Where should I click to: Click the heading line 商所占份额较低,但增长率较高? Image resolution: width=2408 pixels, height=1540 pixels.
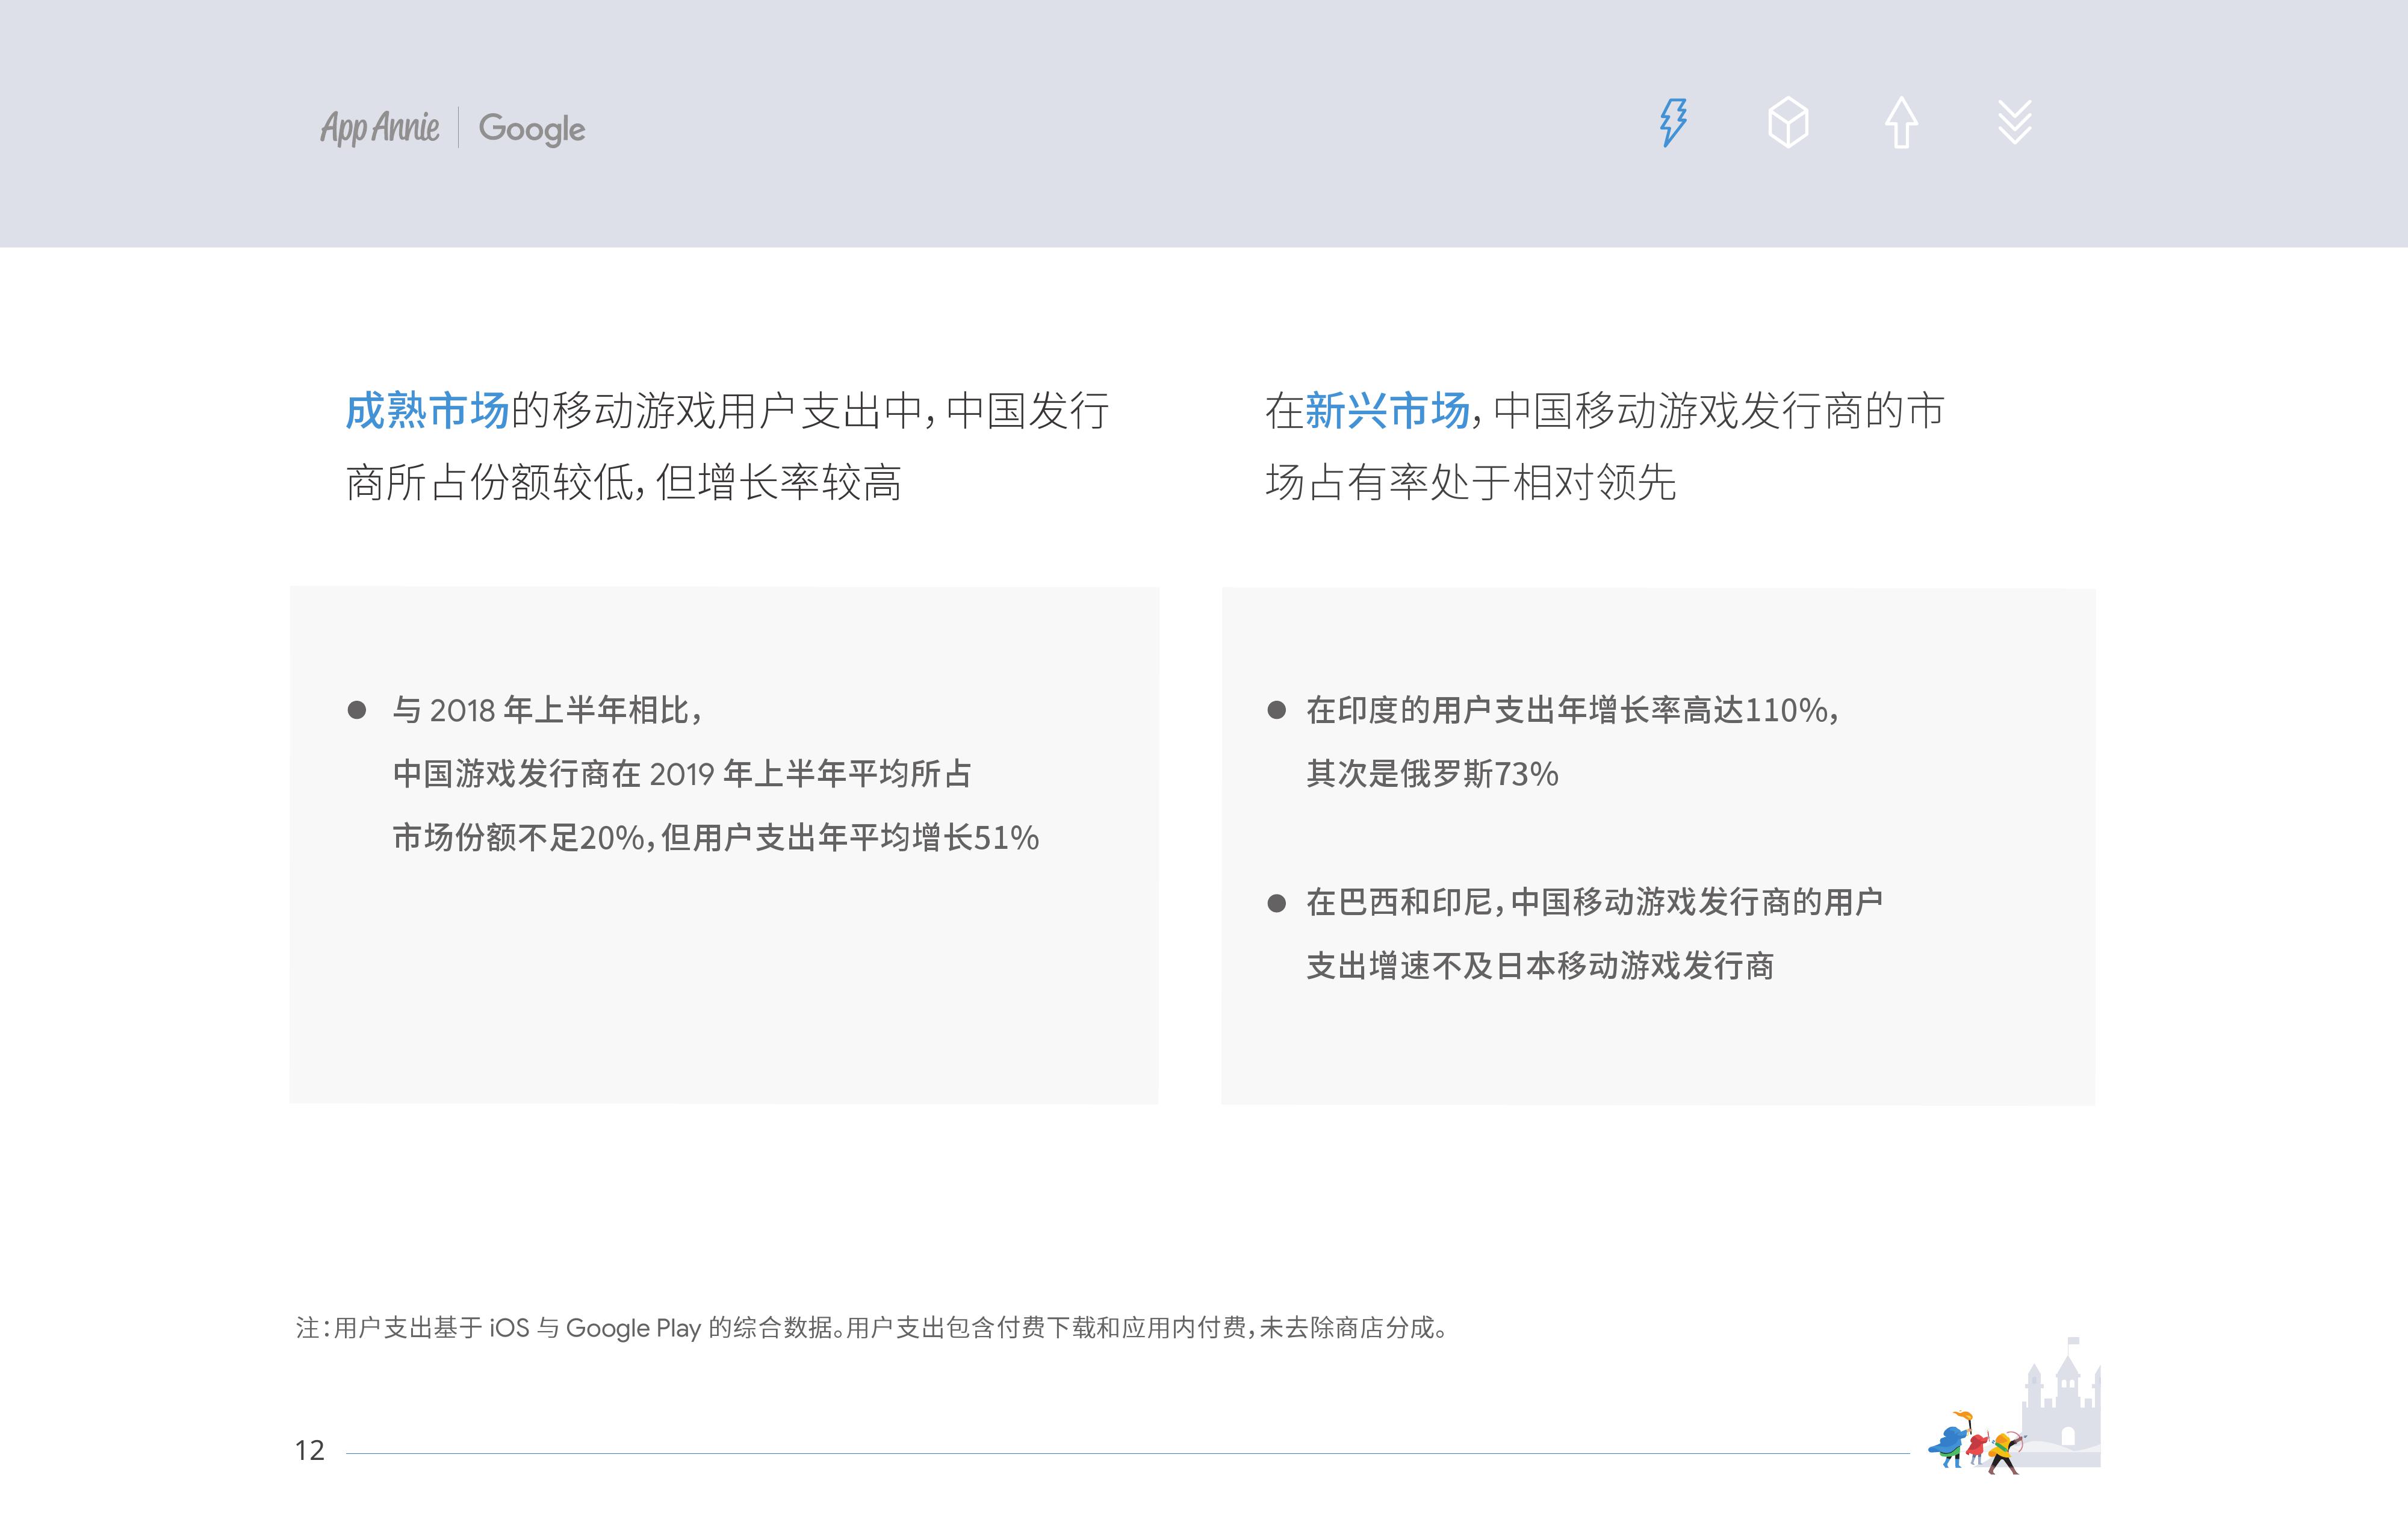(x=623, y=483)
